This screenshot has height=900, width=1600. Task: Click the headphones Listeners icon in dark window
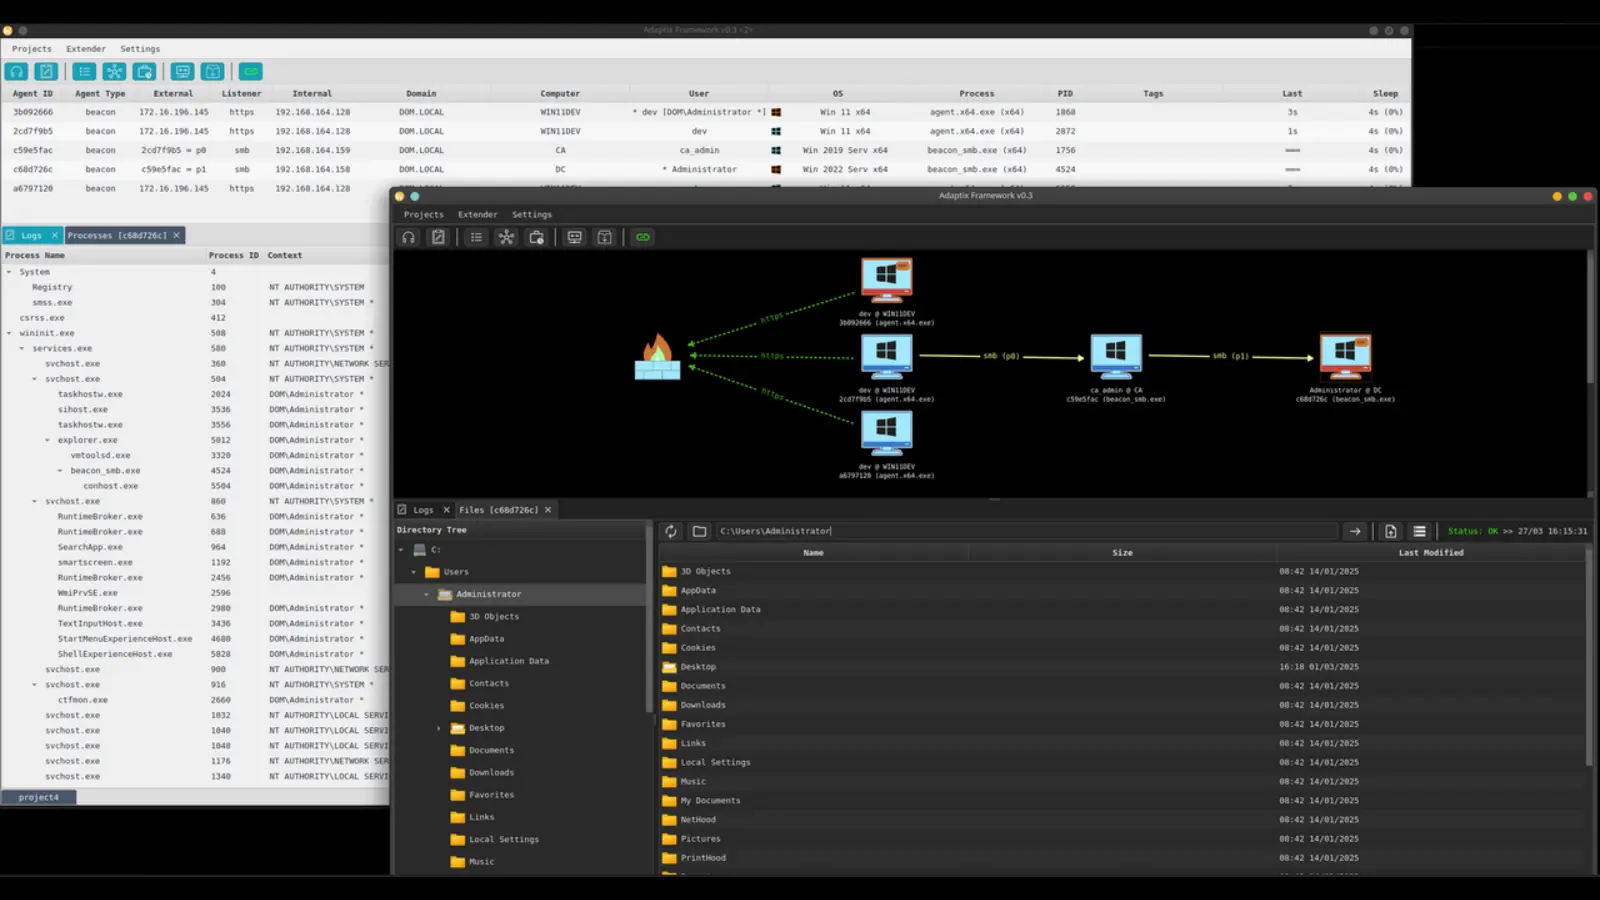(x=408, y=237)
